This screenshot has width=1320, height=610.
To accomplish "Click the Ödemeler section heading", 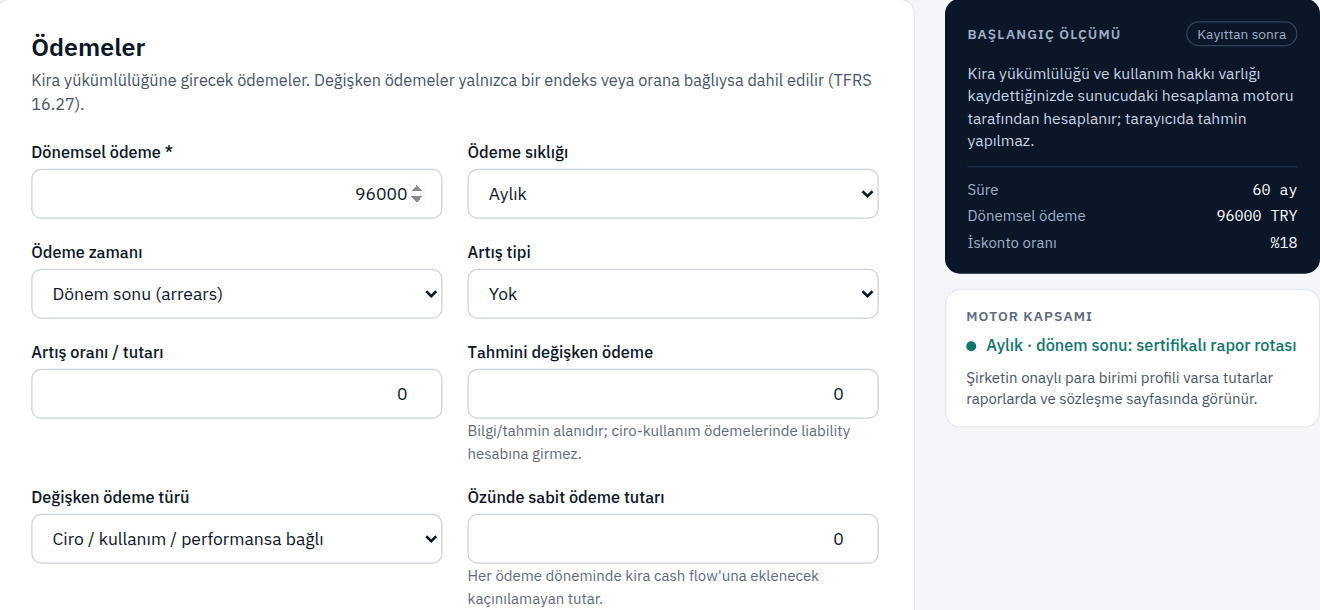I will (x=88, y=47).
